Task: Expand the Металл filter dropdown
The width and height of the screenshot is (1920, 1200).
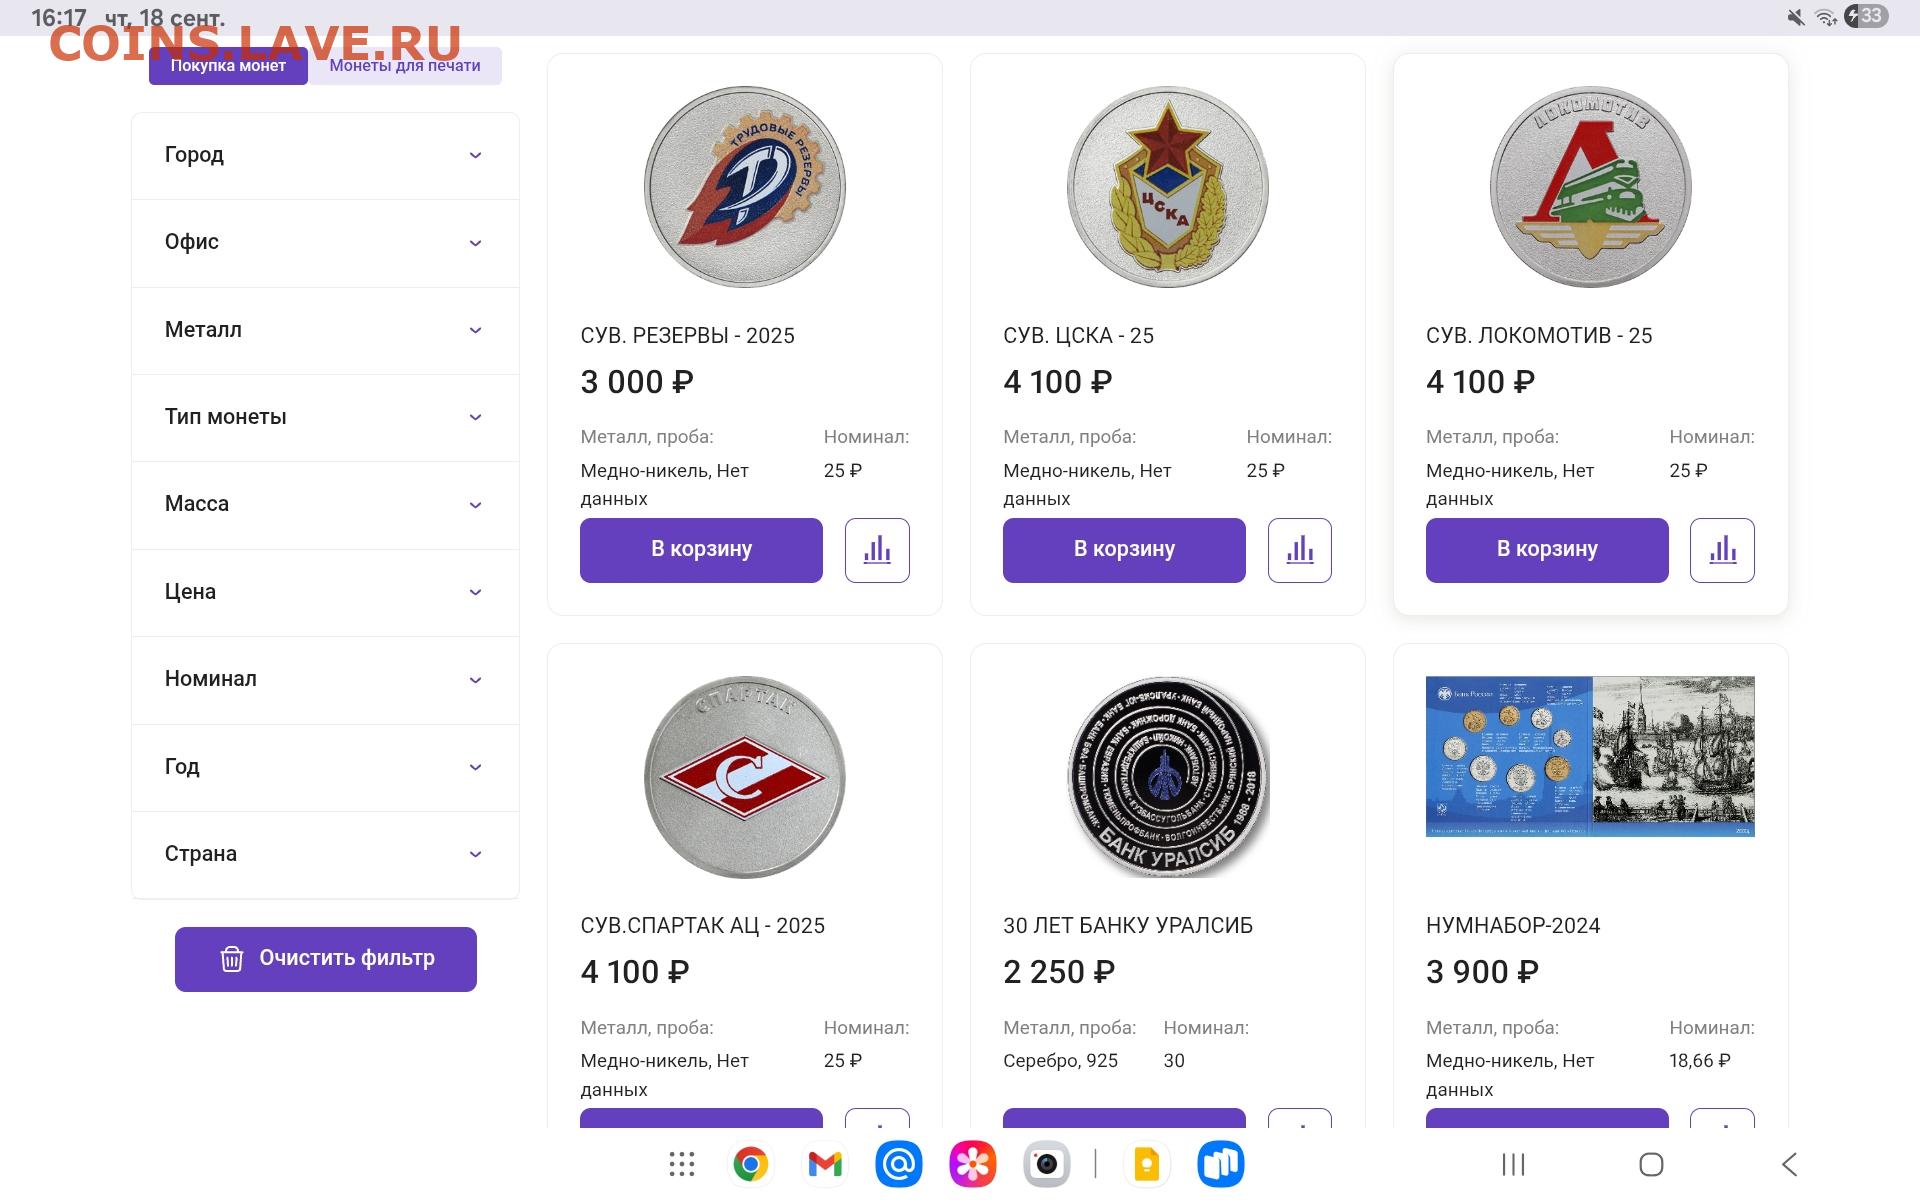Action: (x=325, y=330)
